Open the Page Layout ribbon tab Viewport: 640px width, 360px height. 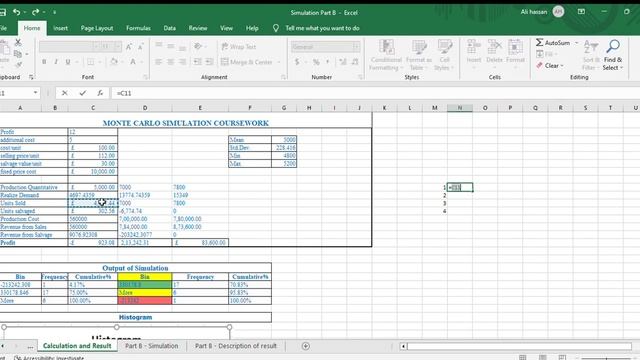click(x=97, y=28)
